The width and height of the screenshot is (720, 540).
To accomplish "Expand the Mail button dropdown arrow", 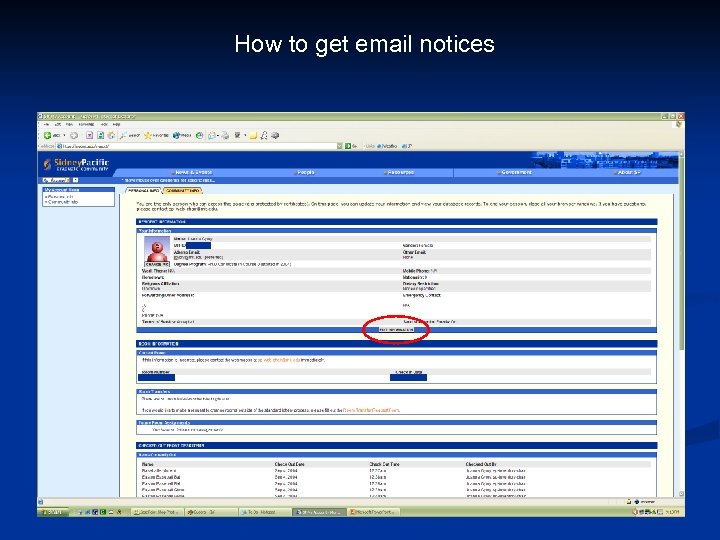I will (218, 135).
